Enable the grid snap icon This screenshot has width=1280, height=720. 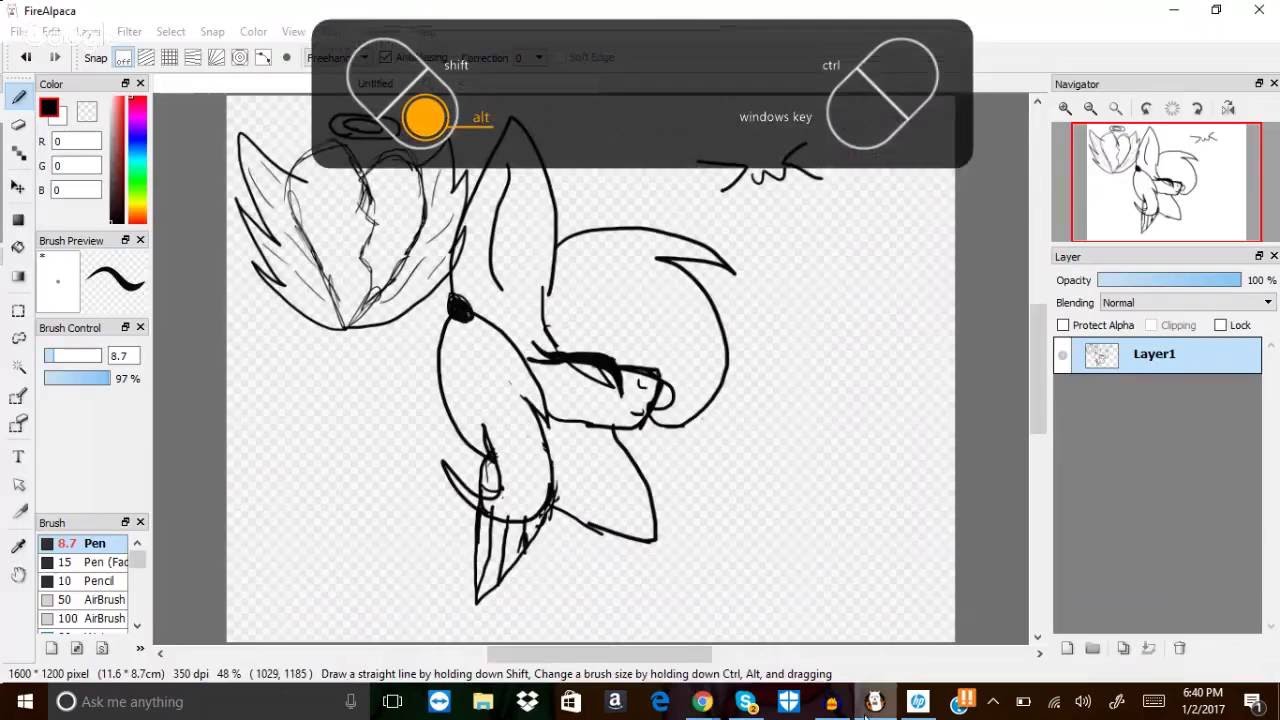click(170, 58)
